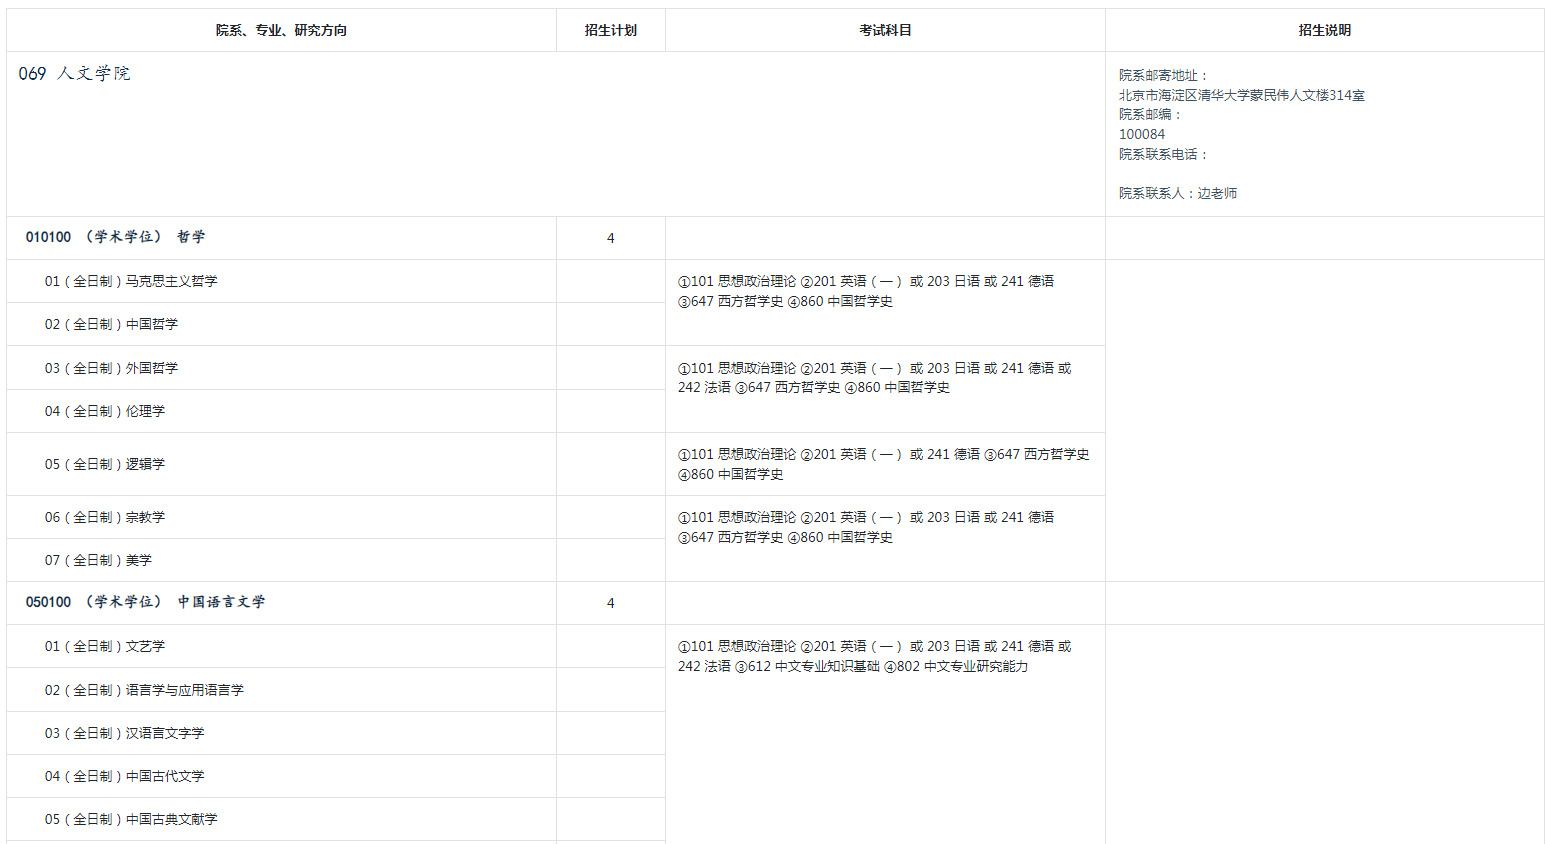This screenshot has height=844, width=1549.
Task: Click the 招生计划 column header
Action: (610, 30)
